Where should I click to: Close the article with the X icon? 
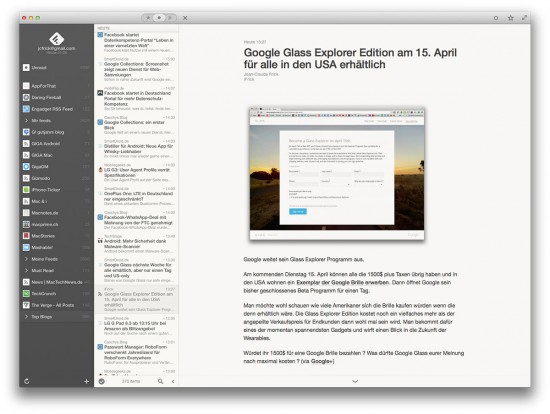click(x=185, y=18)
